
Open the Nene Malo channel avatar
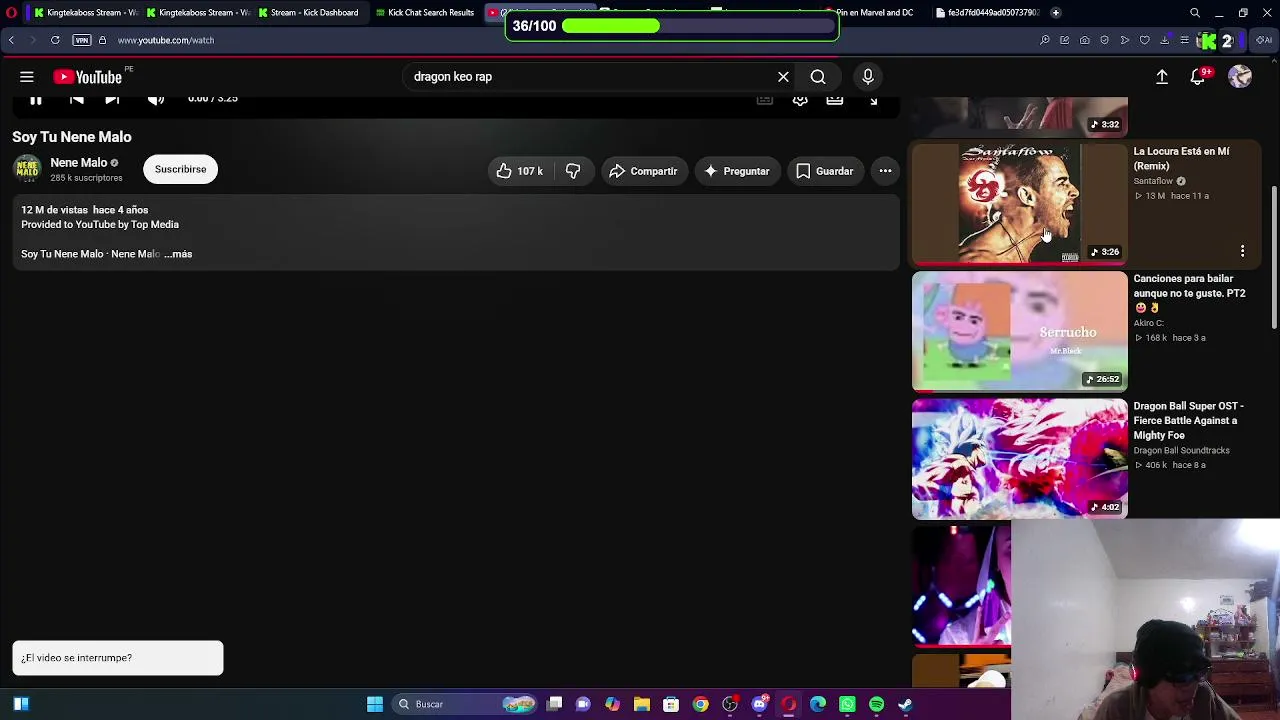[27, 169]
